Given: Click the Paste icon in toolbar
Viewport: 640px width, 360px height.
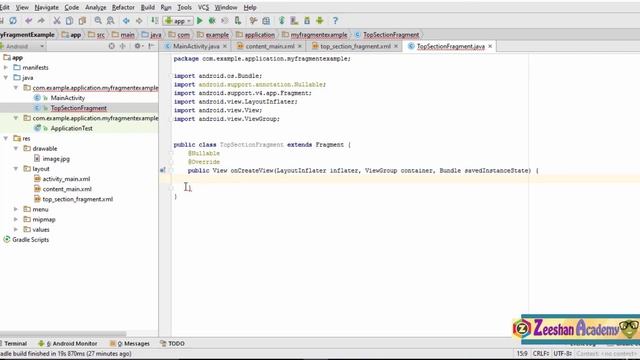Looking at the screenshot, I should click(82, 20).
